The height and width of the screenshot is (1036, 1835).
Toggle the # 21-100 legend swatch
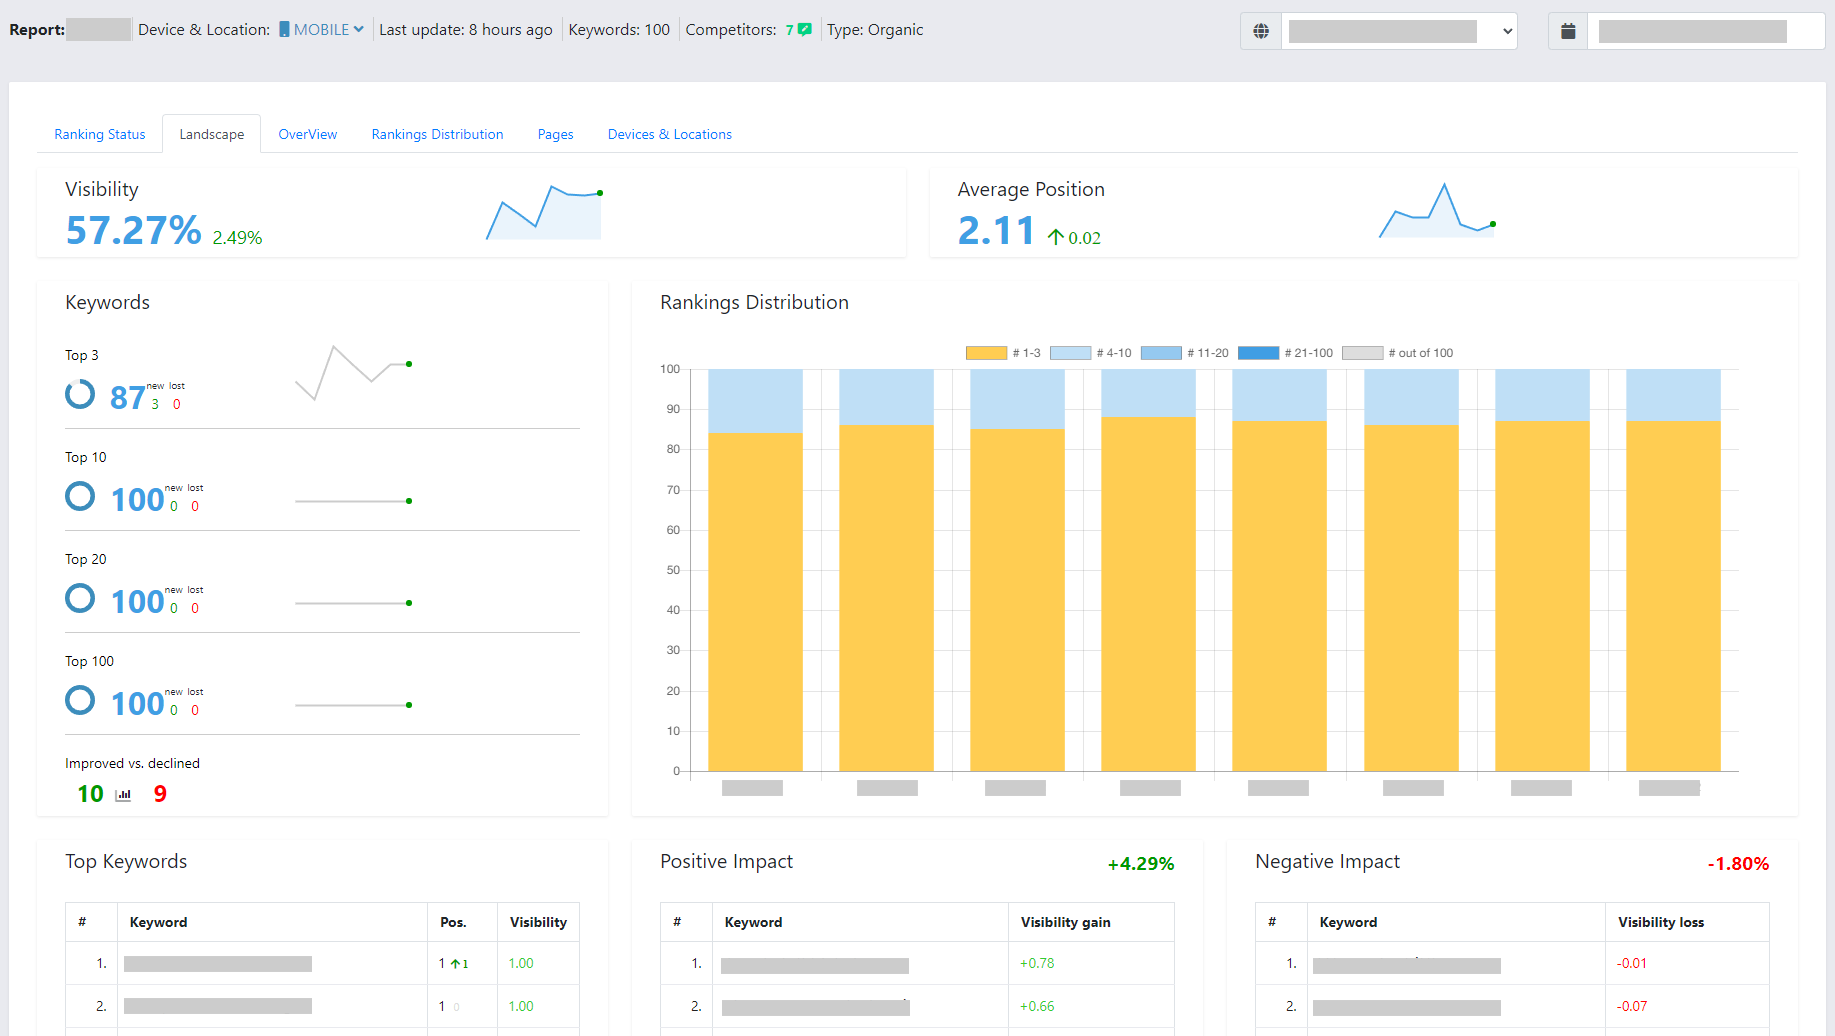click(x=1258, y=353)
